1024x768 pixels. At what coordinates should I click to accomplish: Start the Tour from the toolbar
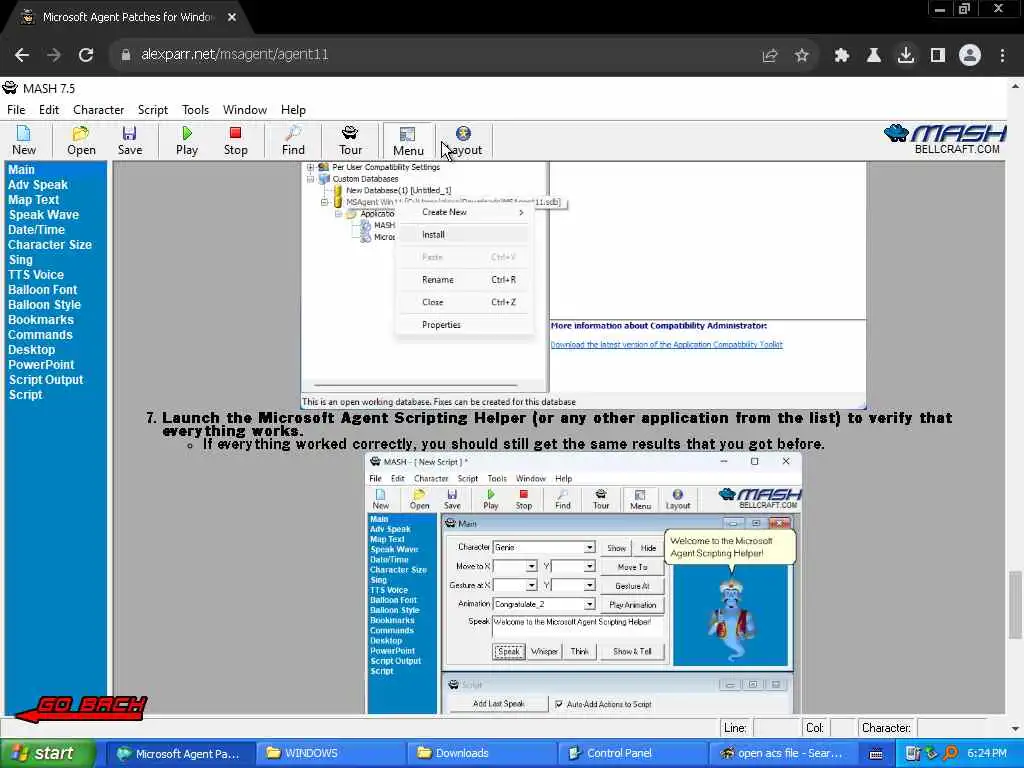click(x=350, y=140)
